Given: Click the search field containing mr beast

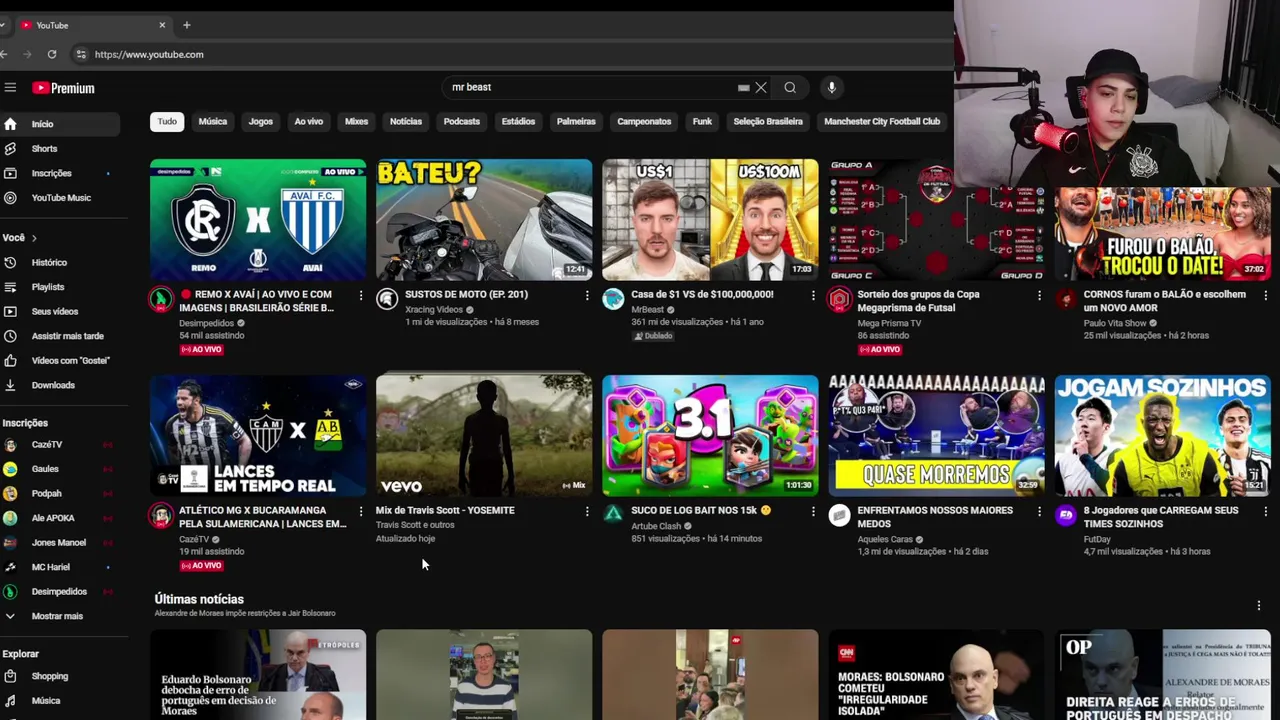Looking at the screenshot, I should pyautogui.click(x=592, y=88).
